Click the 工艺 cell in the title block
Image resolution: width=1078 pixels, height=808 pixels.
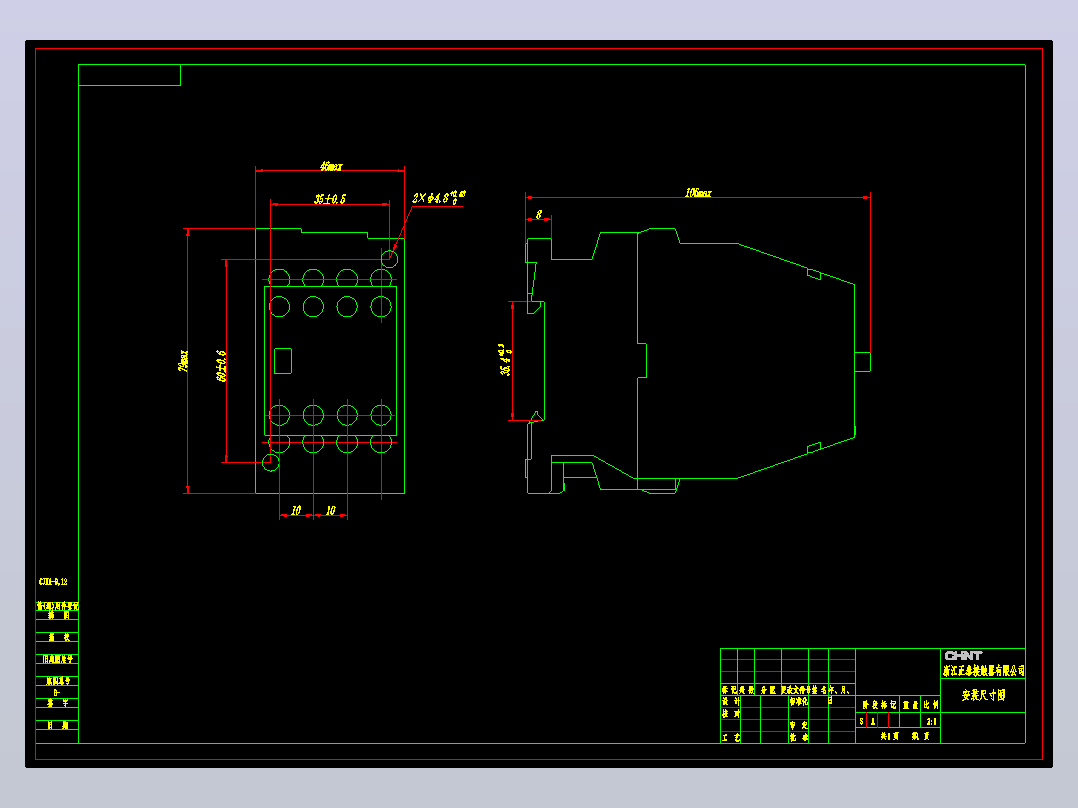(730, 737)
